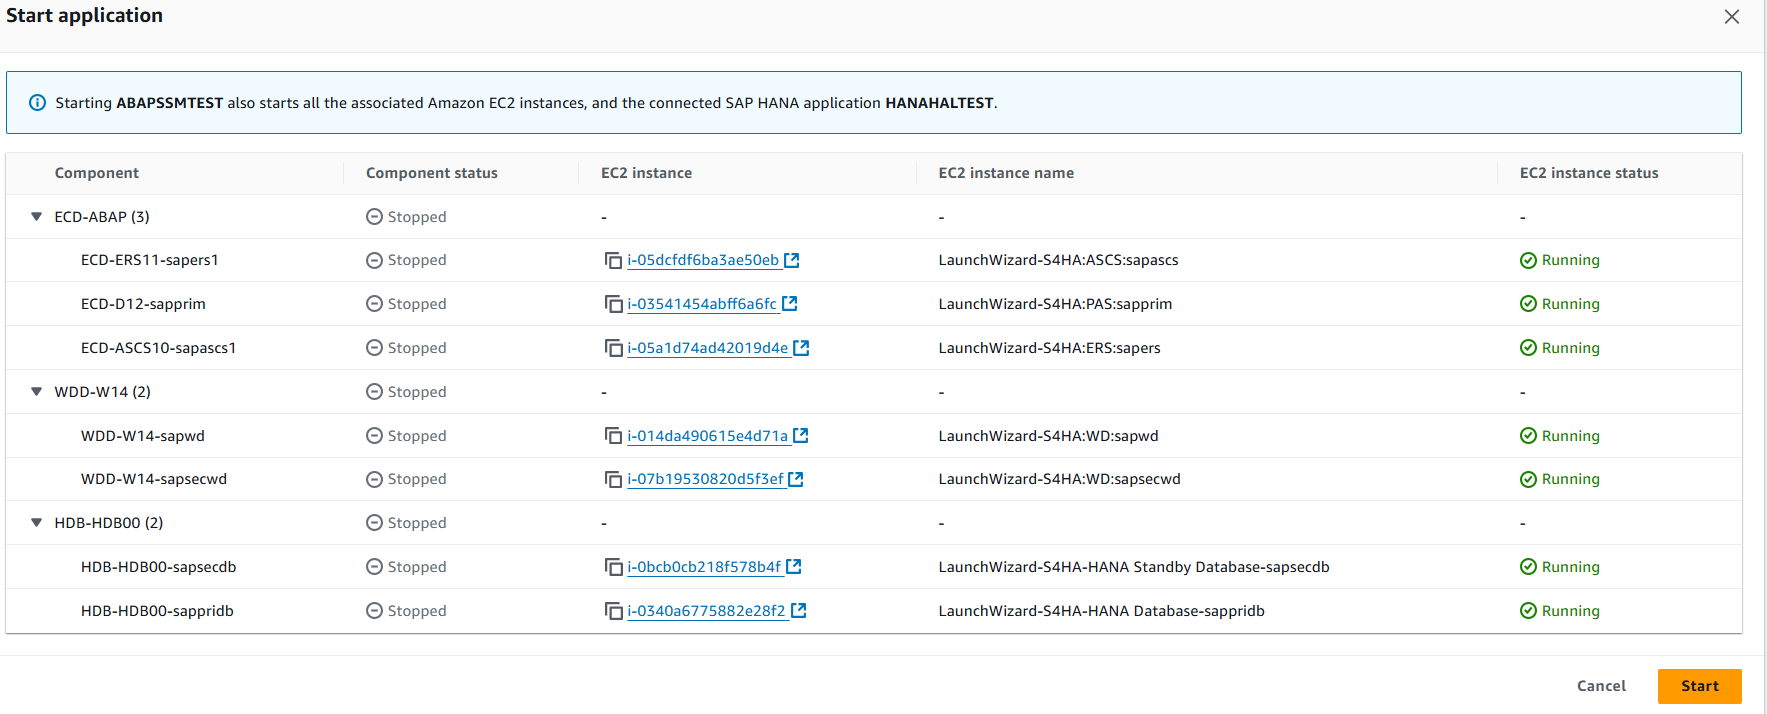Click LaunchWizard-S4HA:WD:sapsecwd instance name
This screenshot has width=1767, height=714.
point(1059,479)
